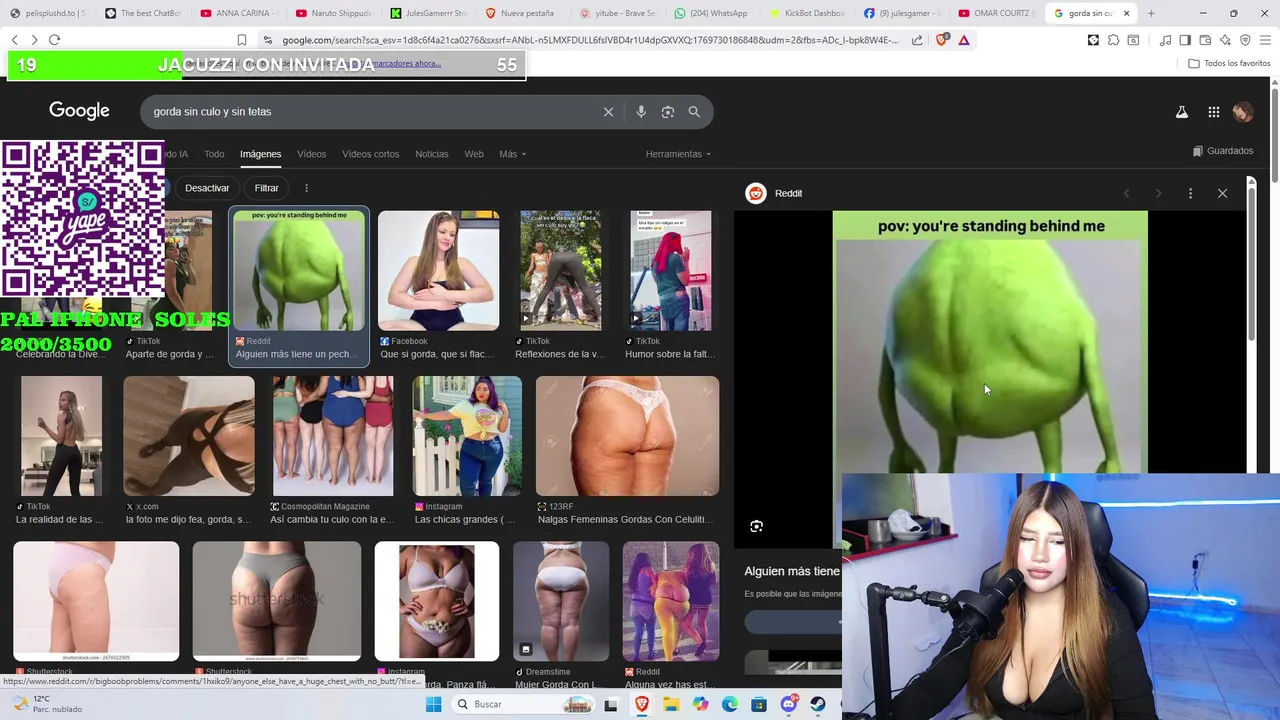Open the Google apps grid

tap(1213, 112)
